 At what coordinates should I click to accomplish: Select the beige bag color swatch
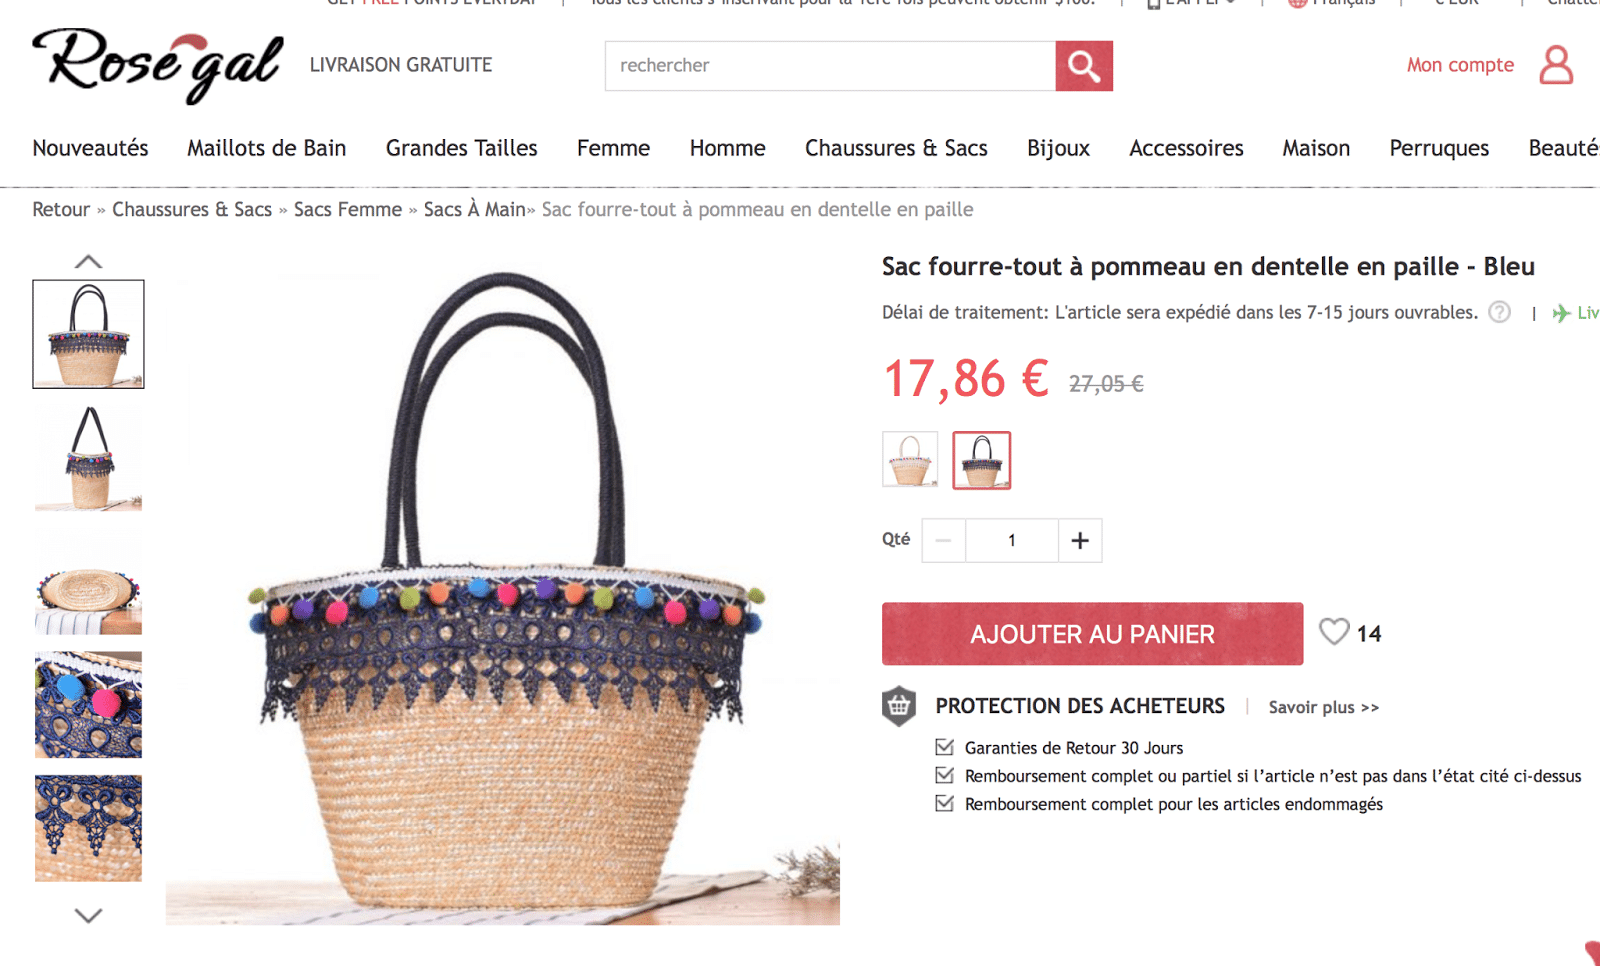point(910,460)
